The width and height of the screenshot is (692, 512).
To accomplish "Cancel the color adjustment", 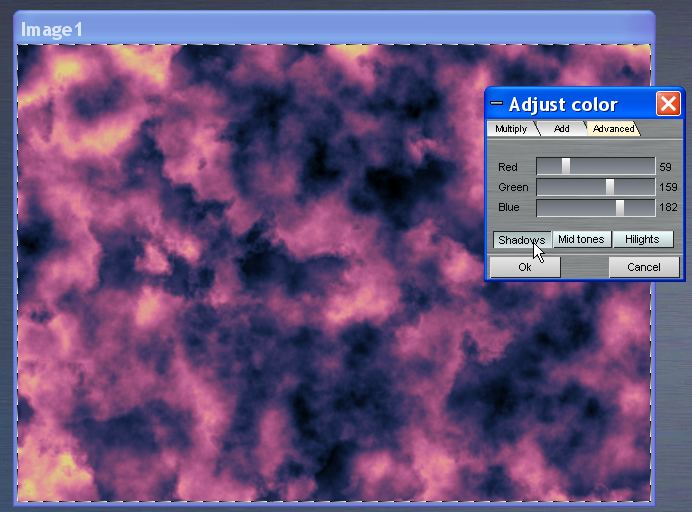I will pyautogui.click(x=643, y=267).
